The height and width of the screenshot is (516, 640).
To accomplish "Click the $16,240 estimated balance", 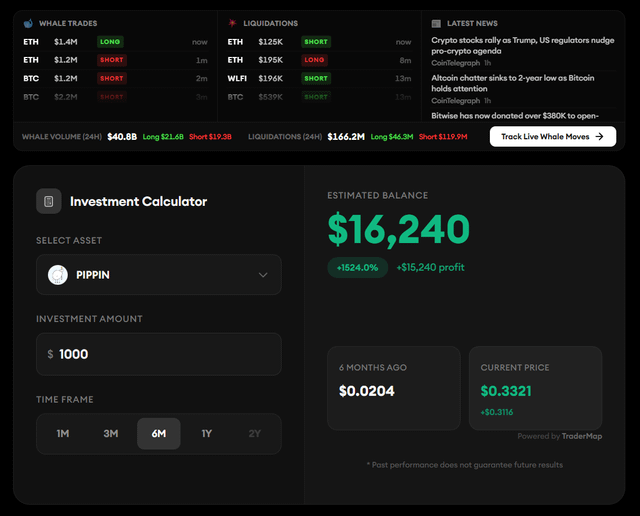I will [399, 229].
